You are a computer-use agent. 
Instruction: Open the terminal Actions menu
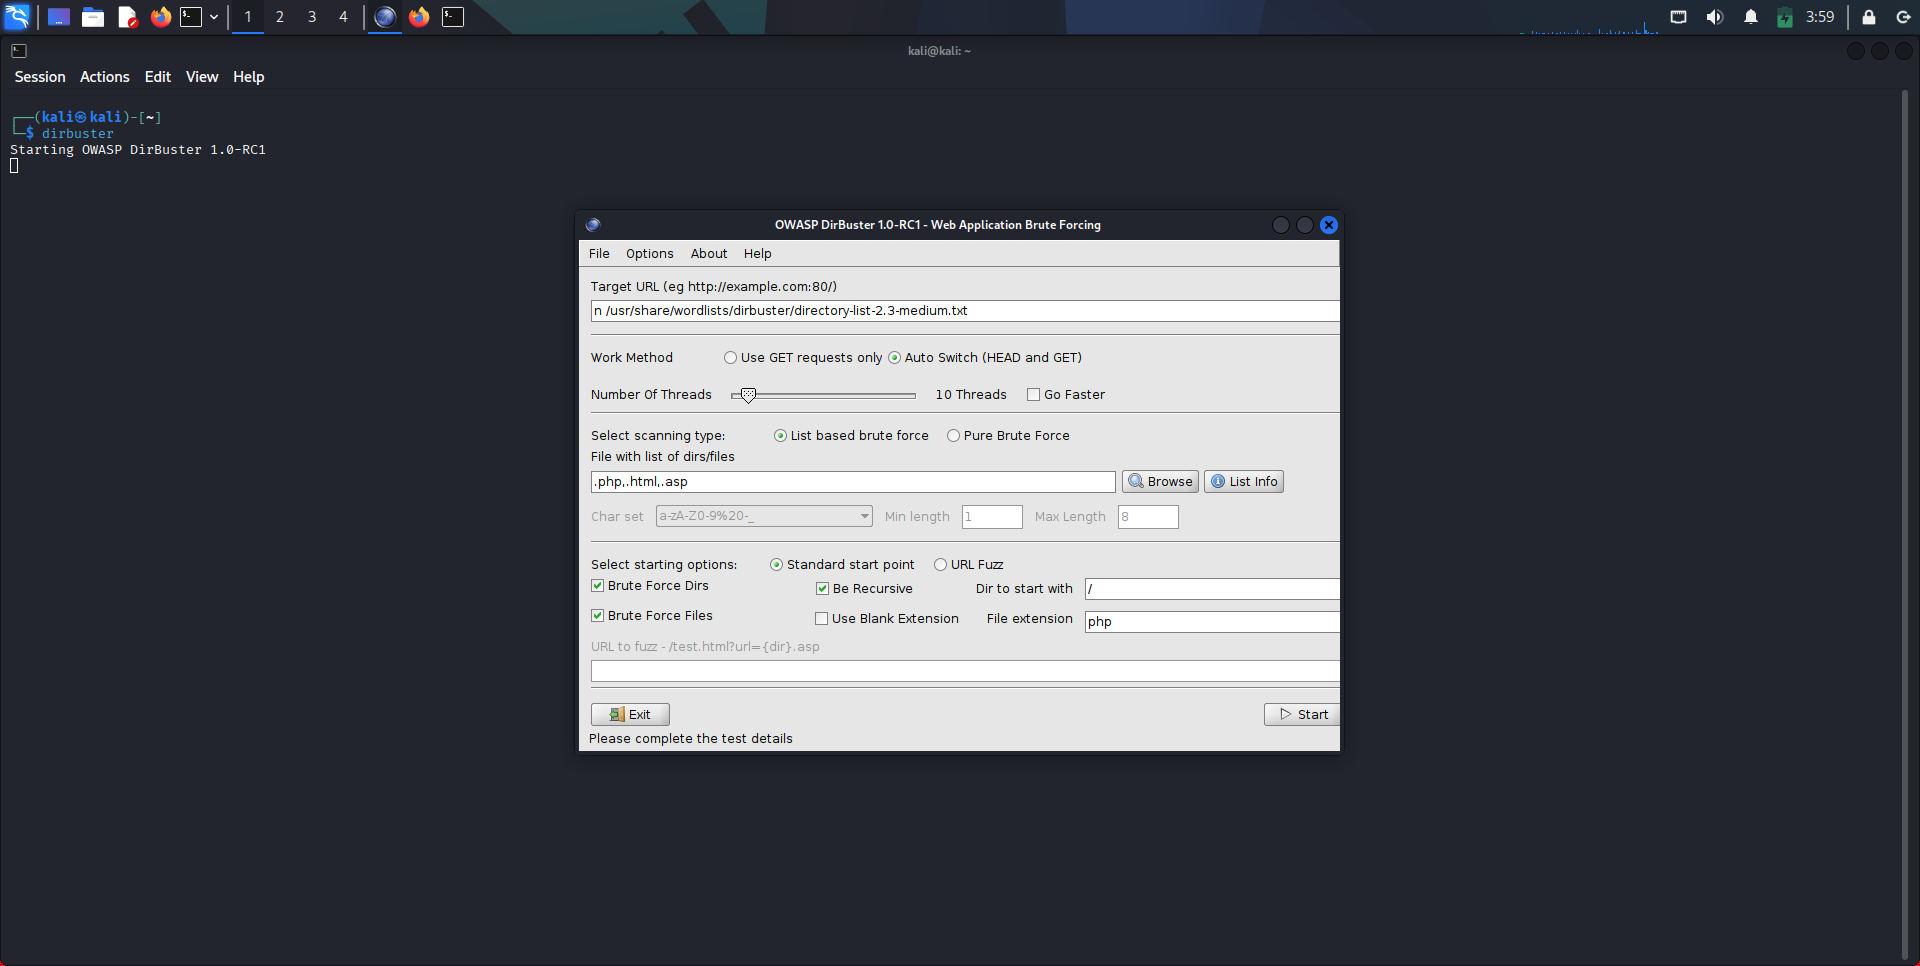[105, 77]
